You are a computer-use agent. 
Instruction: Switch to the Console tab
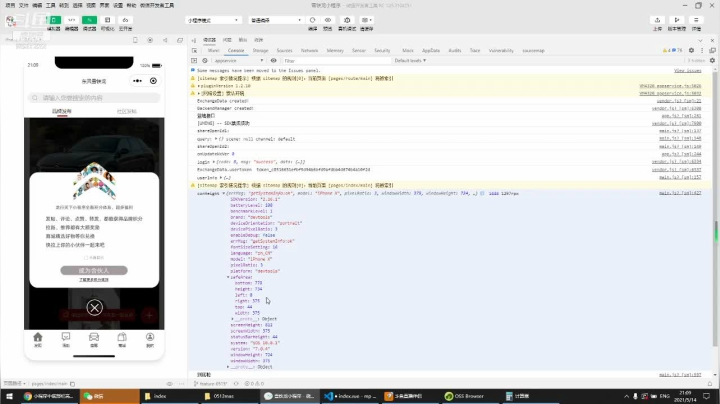point(236,50)
